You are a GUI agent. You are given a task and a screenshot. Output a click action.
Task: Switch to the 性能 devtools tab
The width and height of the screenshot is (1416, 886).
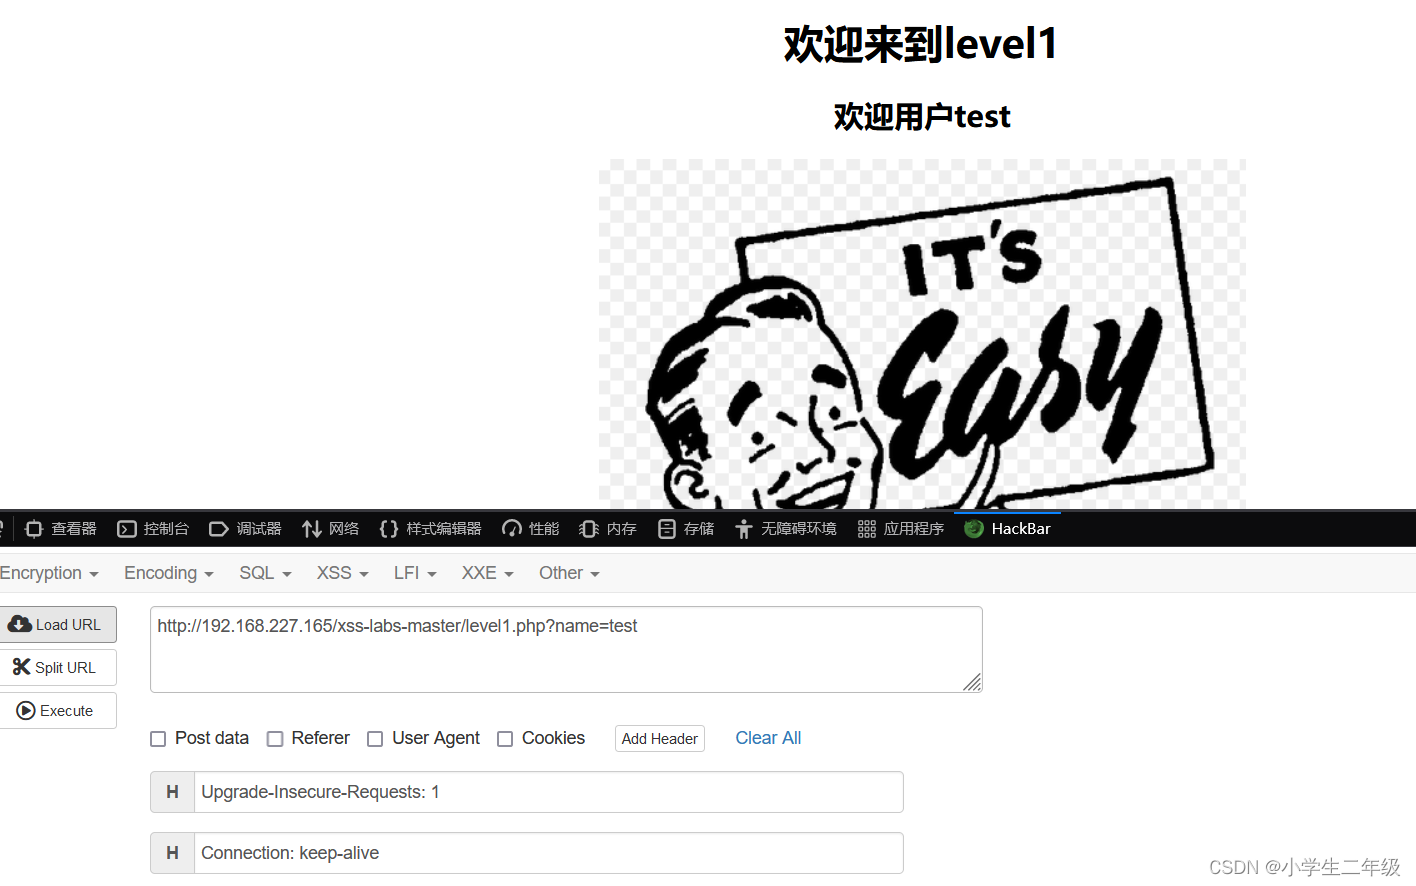[x=530, y=529]
